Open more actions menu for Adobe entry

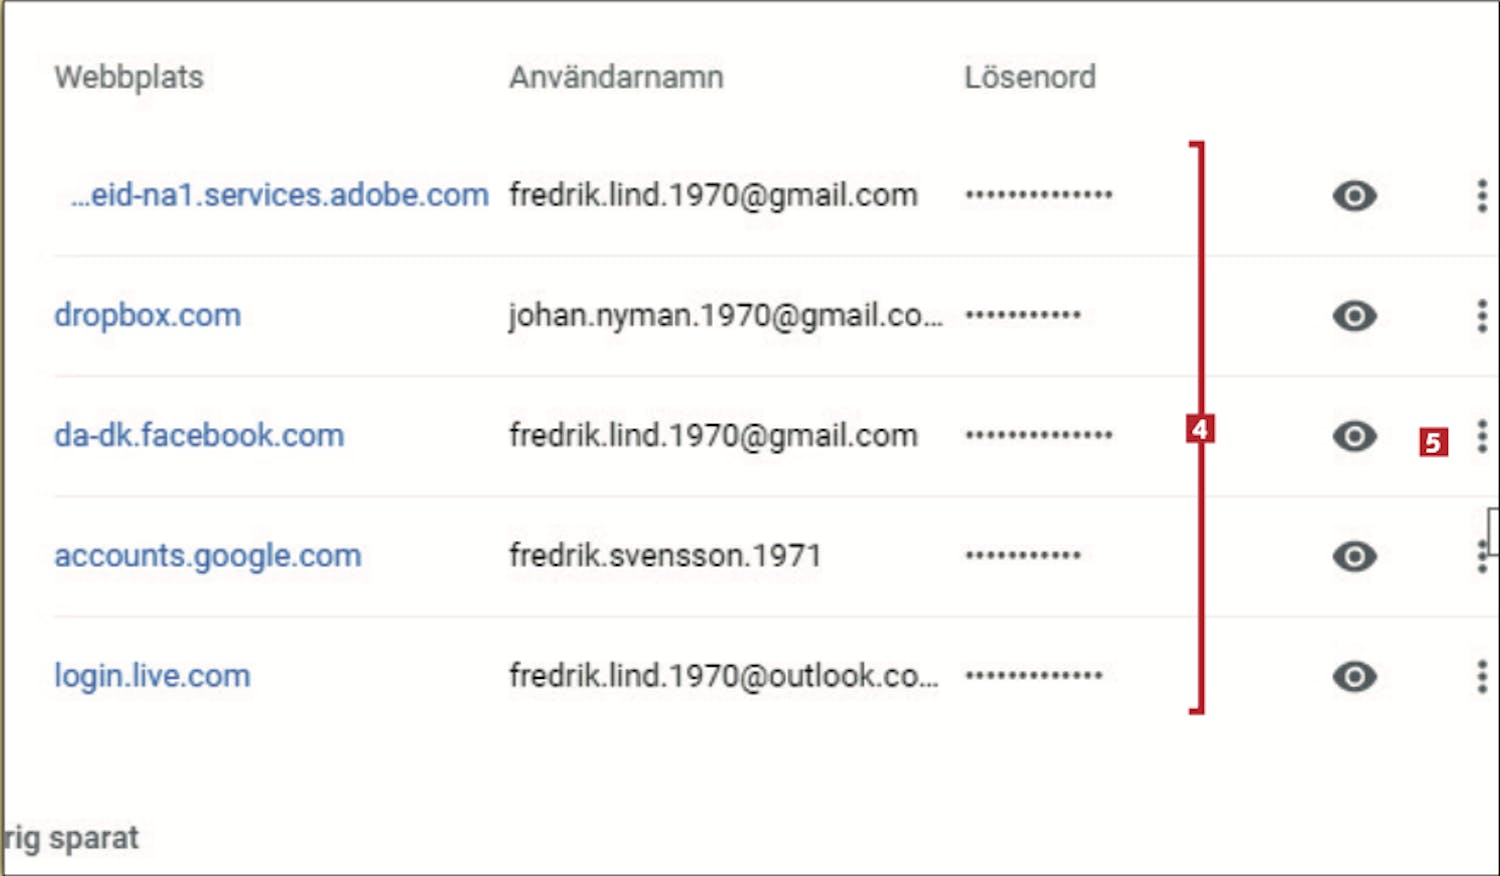(x=1481, y=196)
